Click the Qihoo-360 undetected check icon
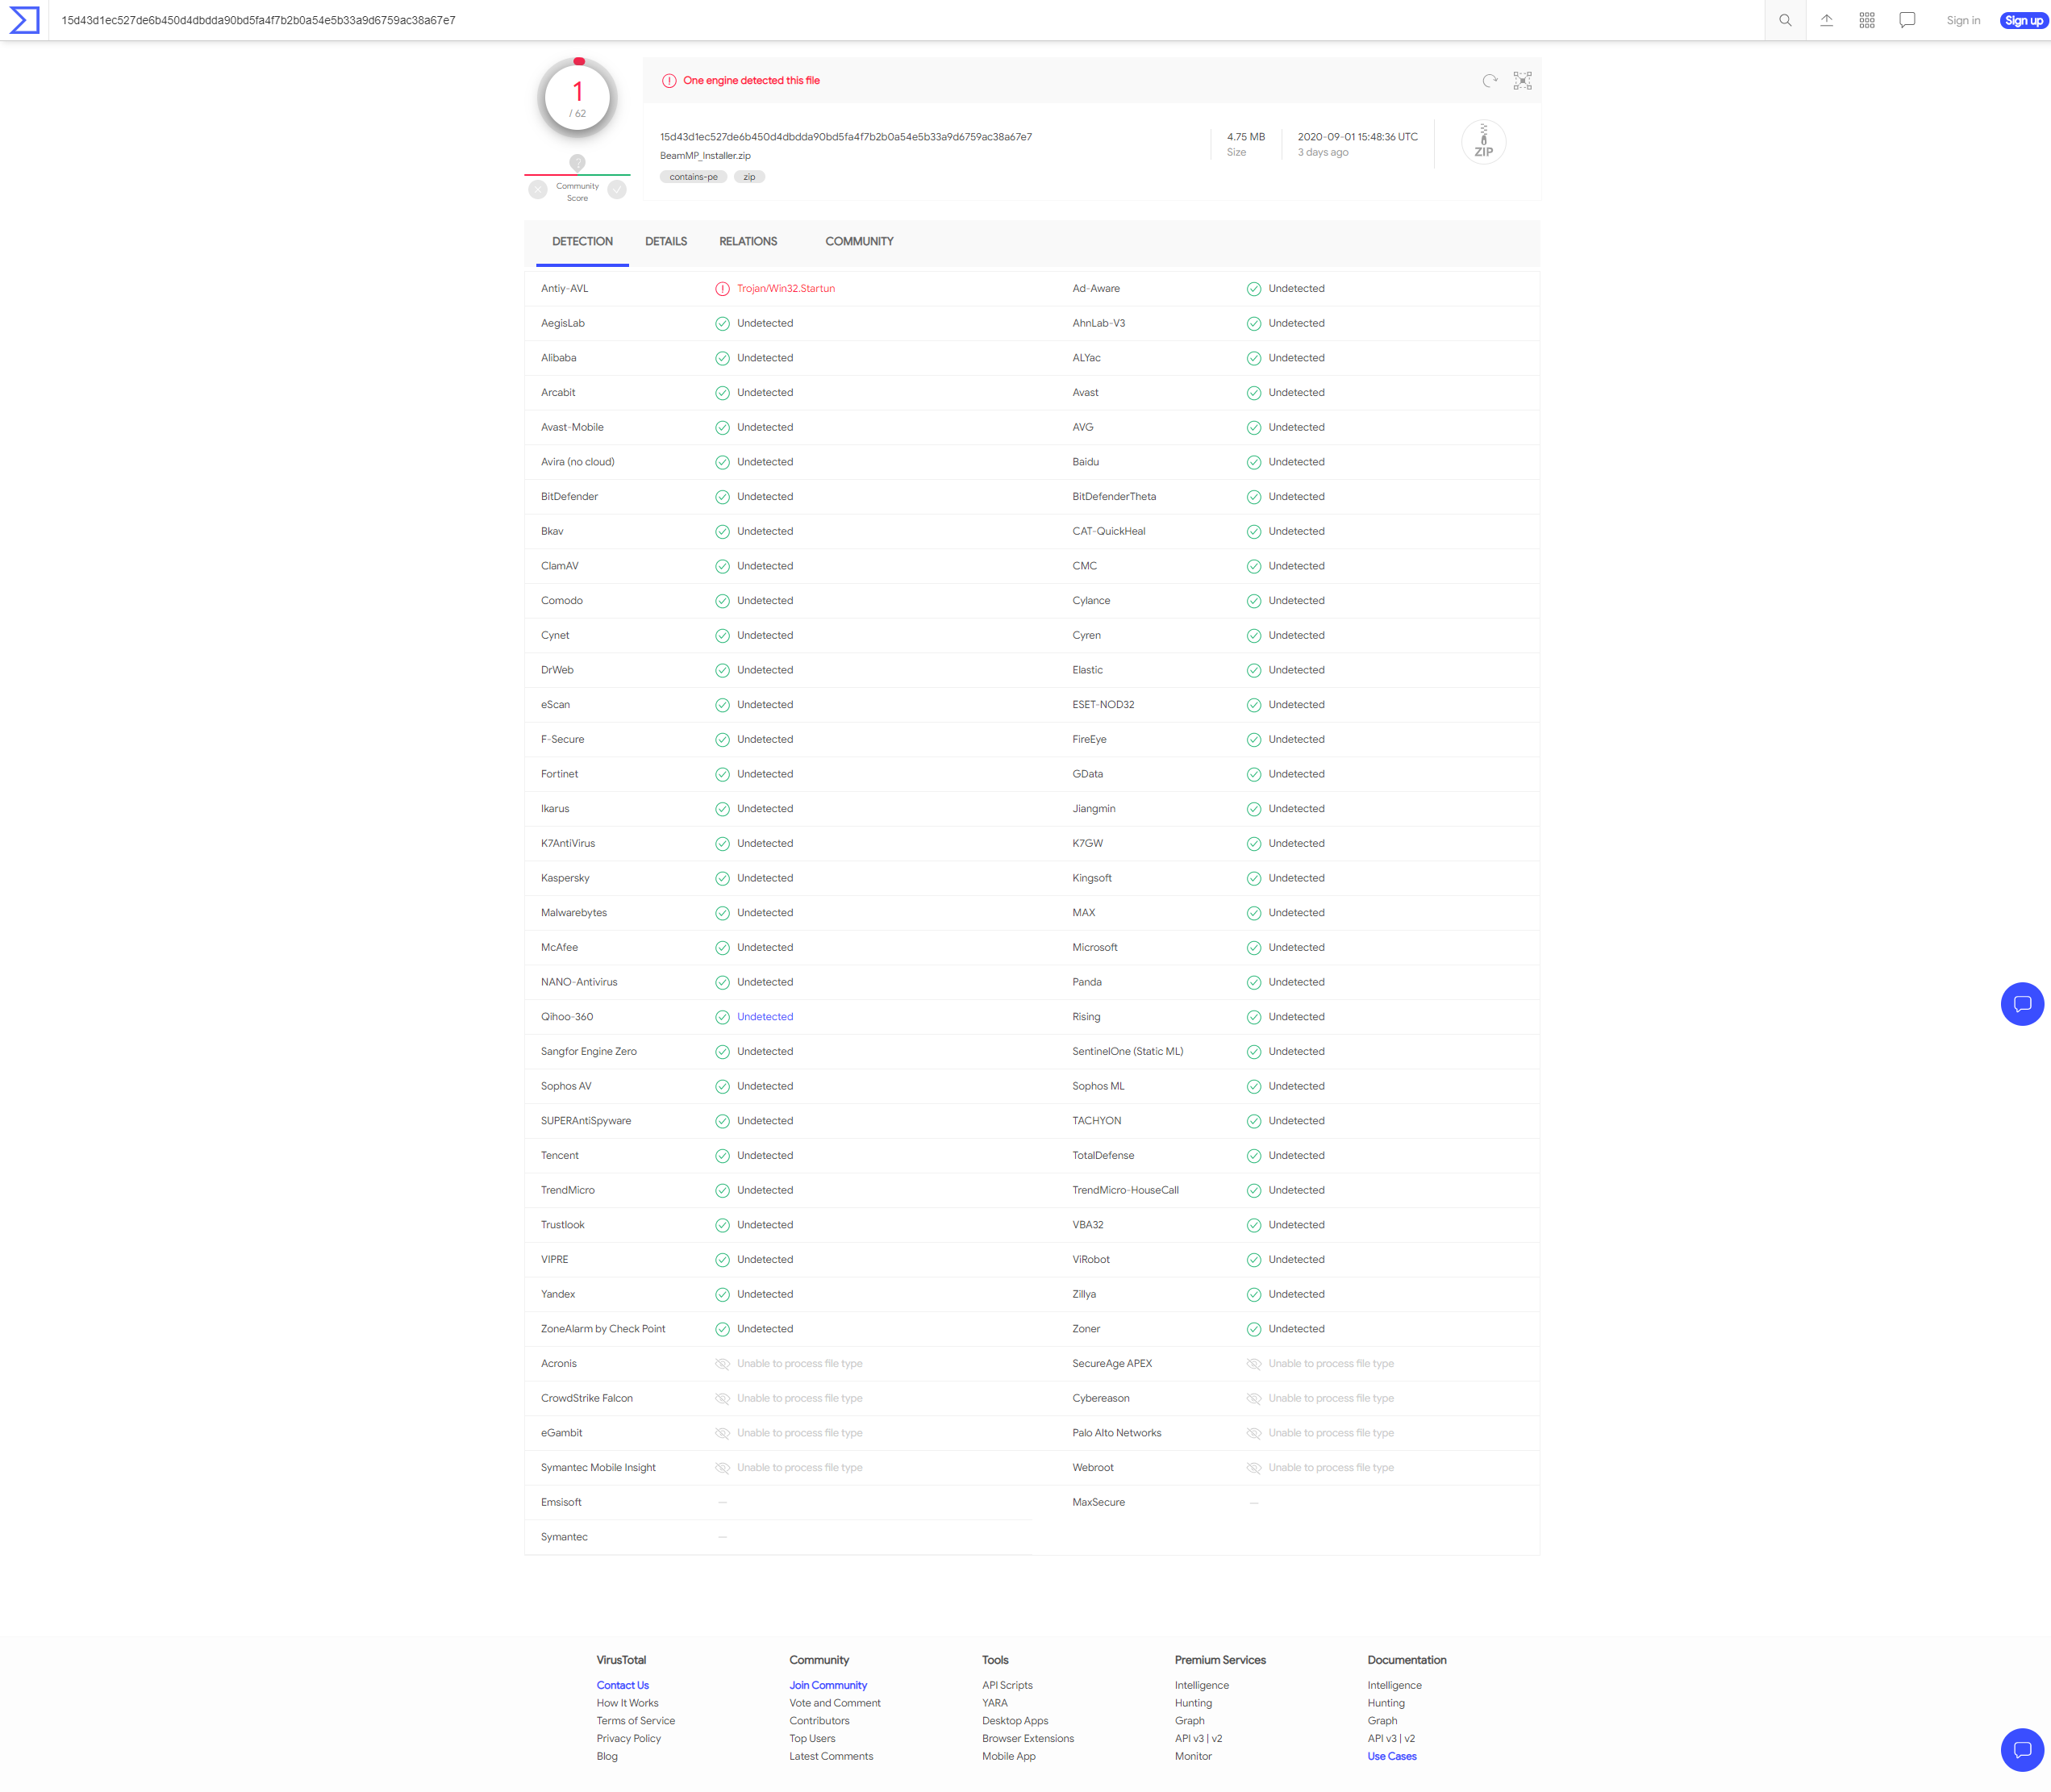This screenshot has height=1792, width=2051. tap(722, 1017)
